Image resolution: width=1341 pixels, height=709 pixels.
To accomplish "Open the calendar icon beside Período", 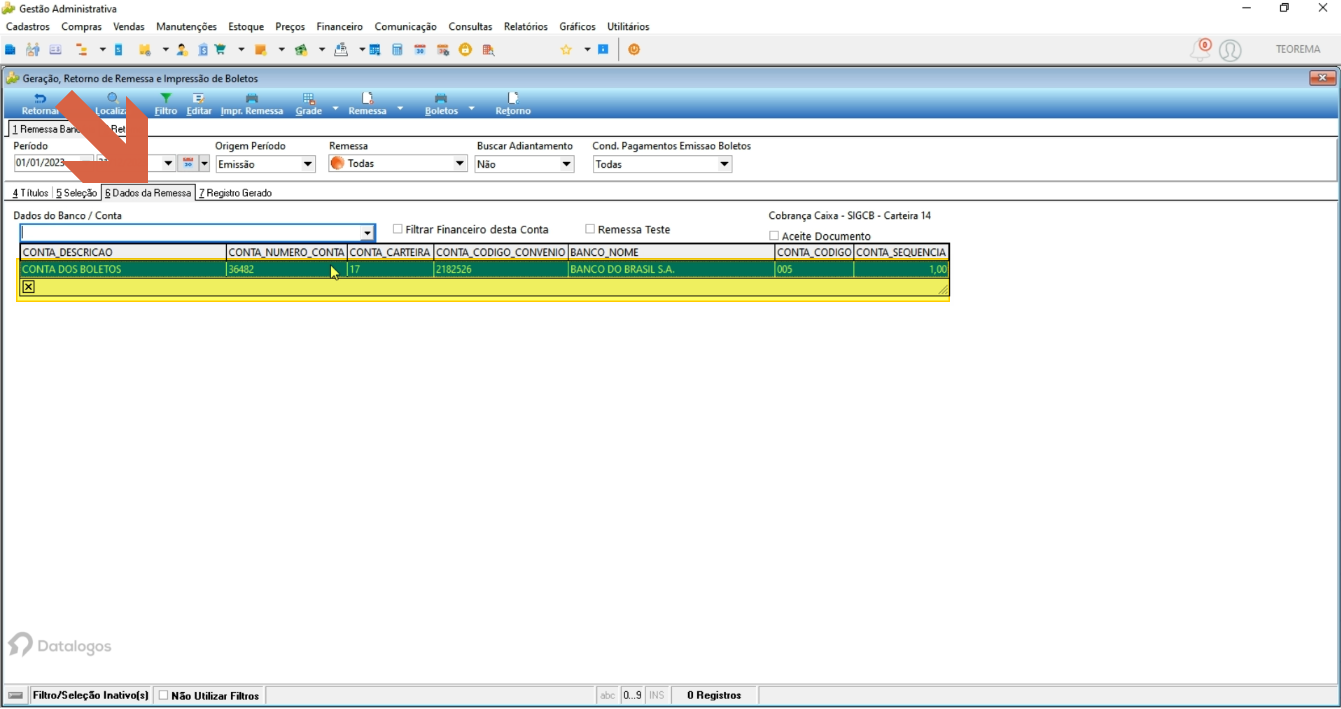I will tap(188, 164).
